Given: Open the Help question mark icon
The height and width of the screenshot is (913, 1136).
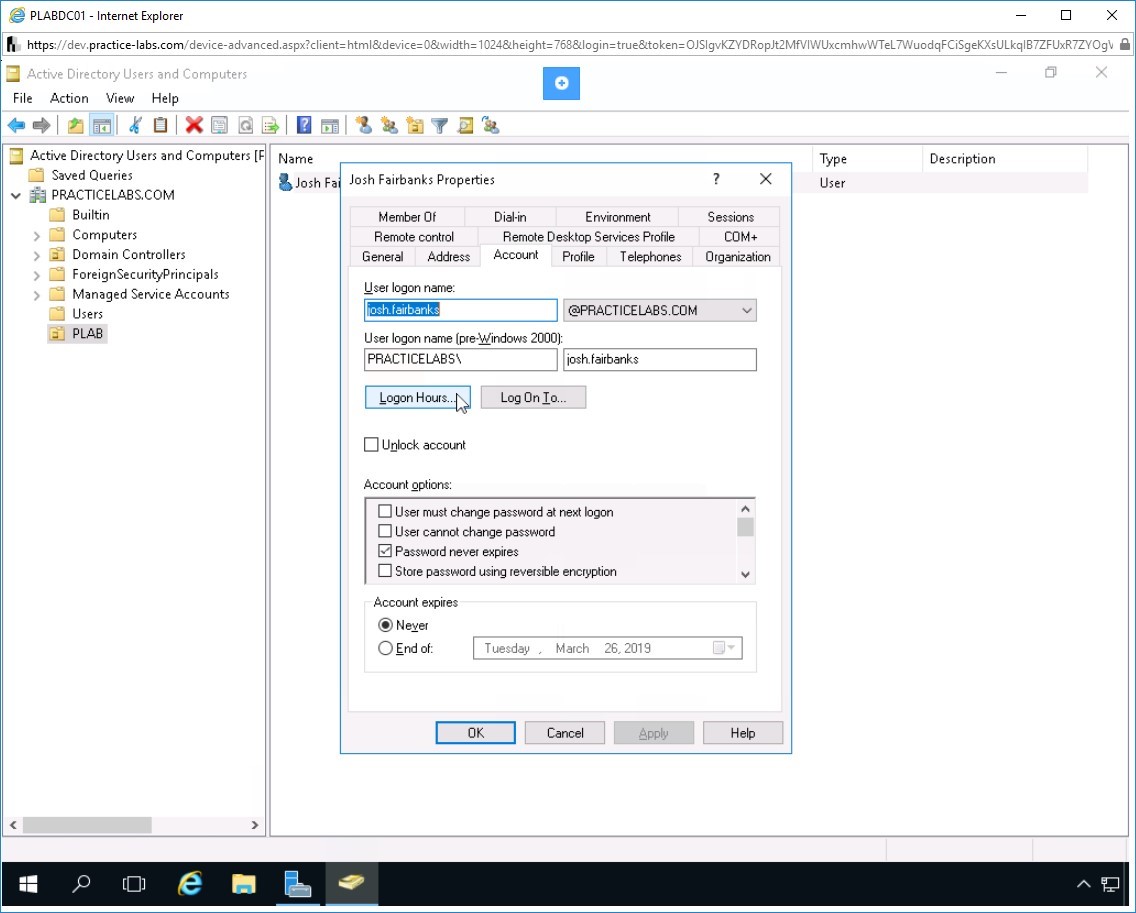Looking at the screenshot, I should 304,125.
